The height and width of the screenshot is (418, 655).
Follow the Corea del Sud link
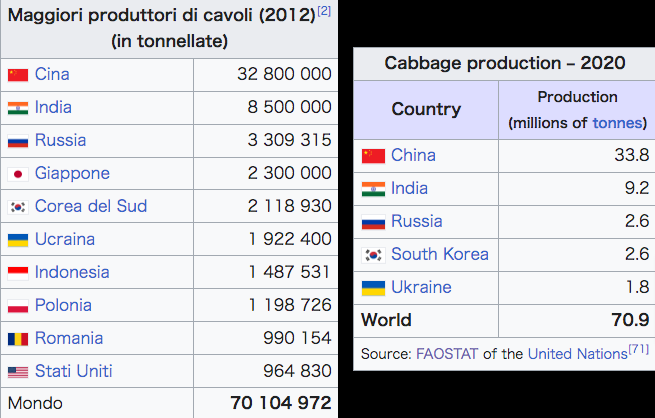coord(90,207)
